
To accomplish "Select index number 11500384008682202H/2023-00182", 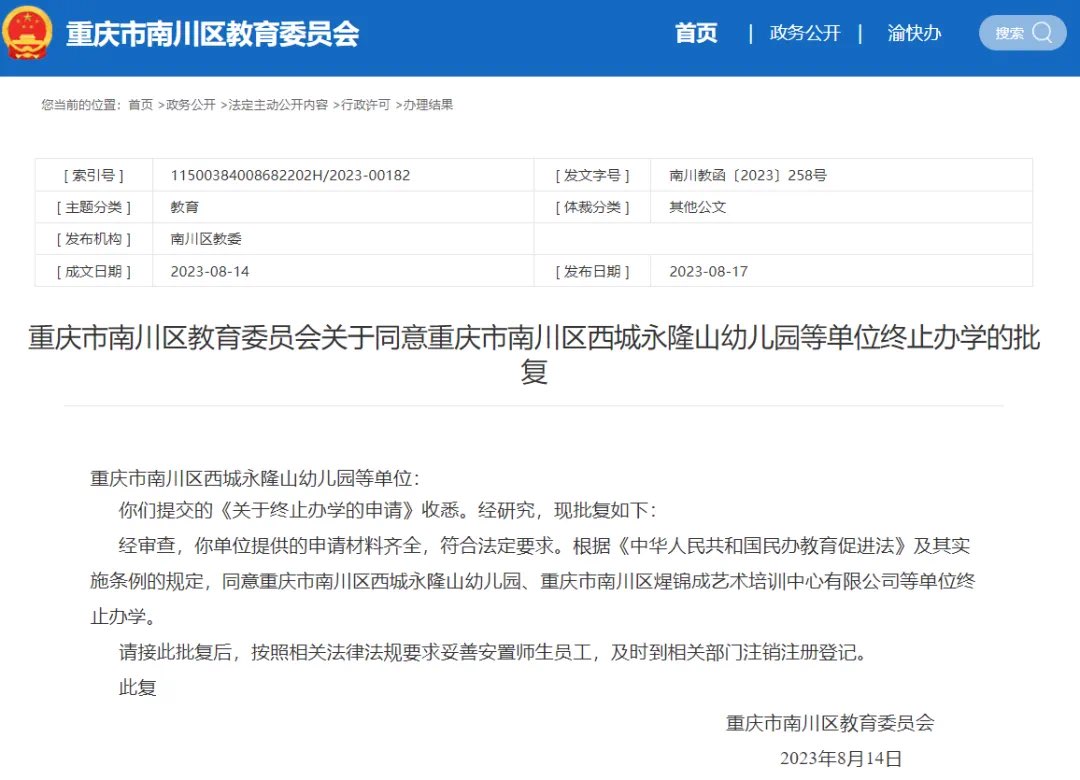I will point(290,175).
